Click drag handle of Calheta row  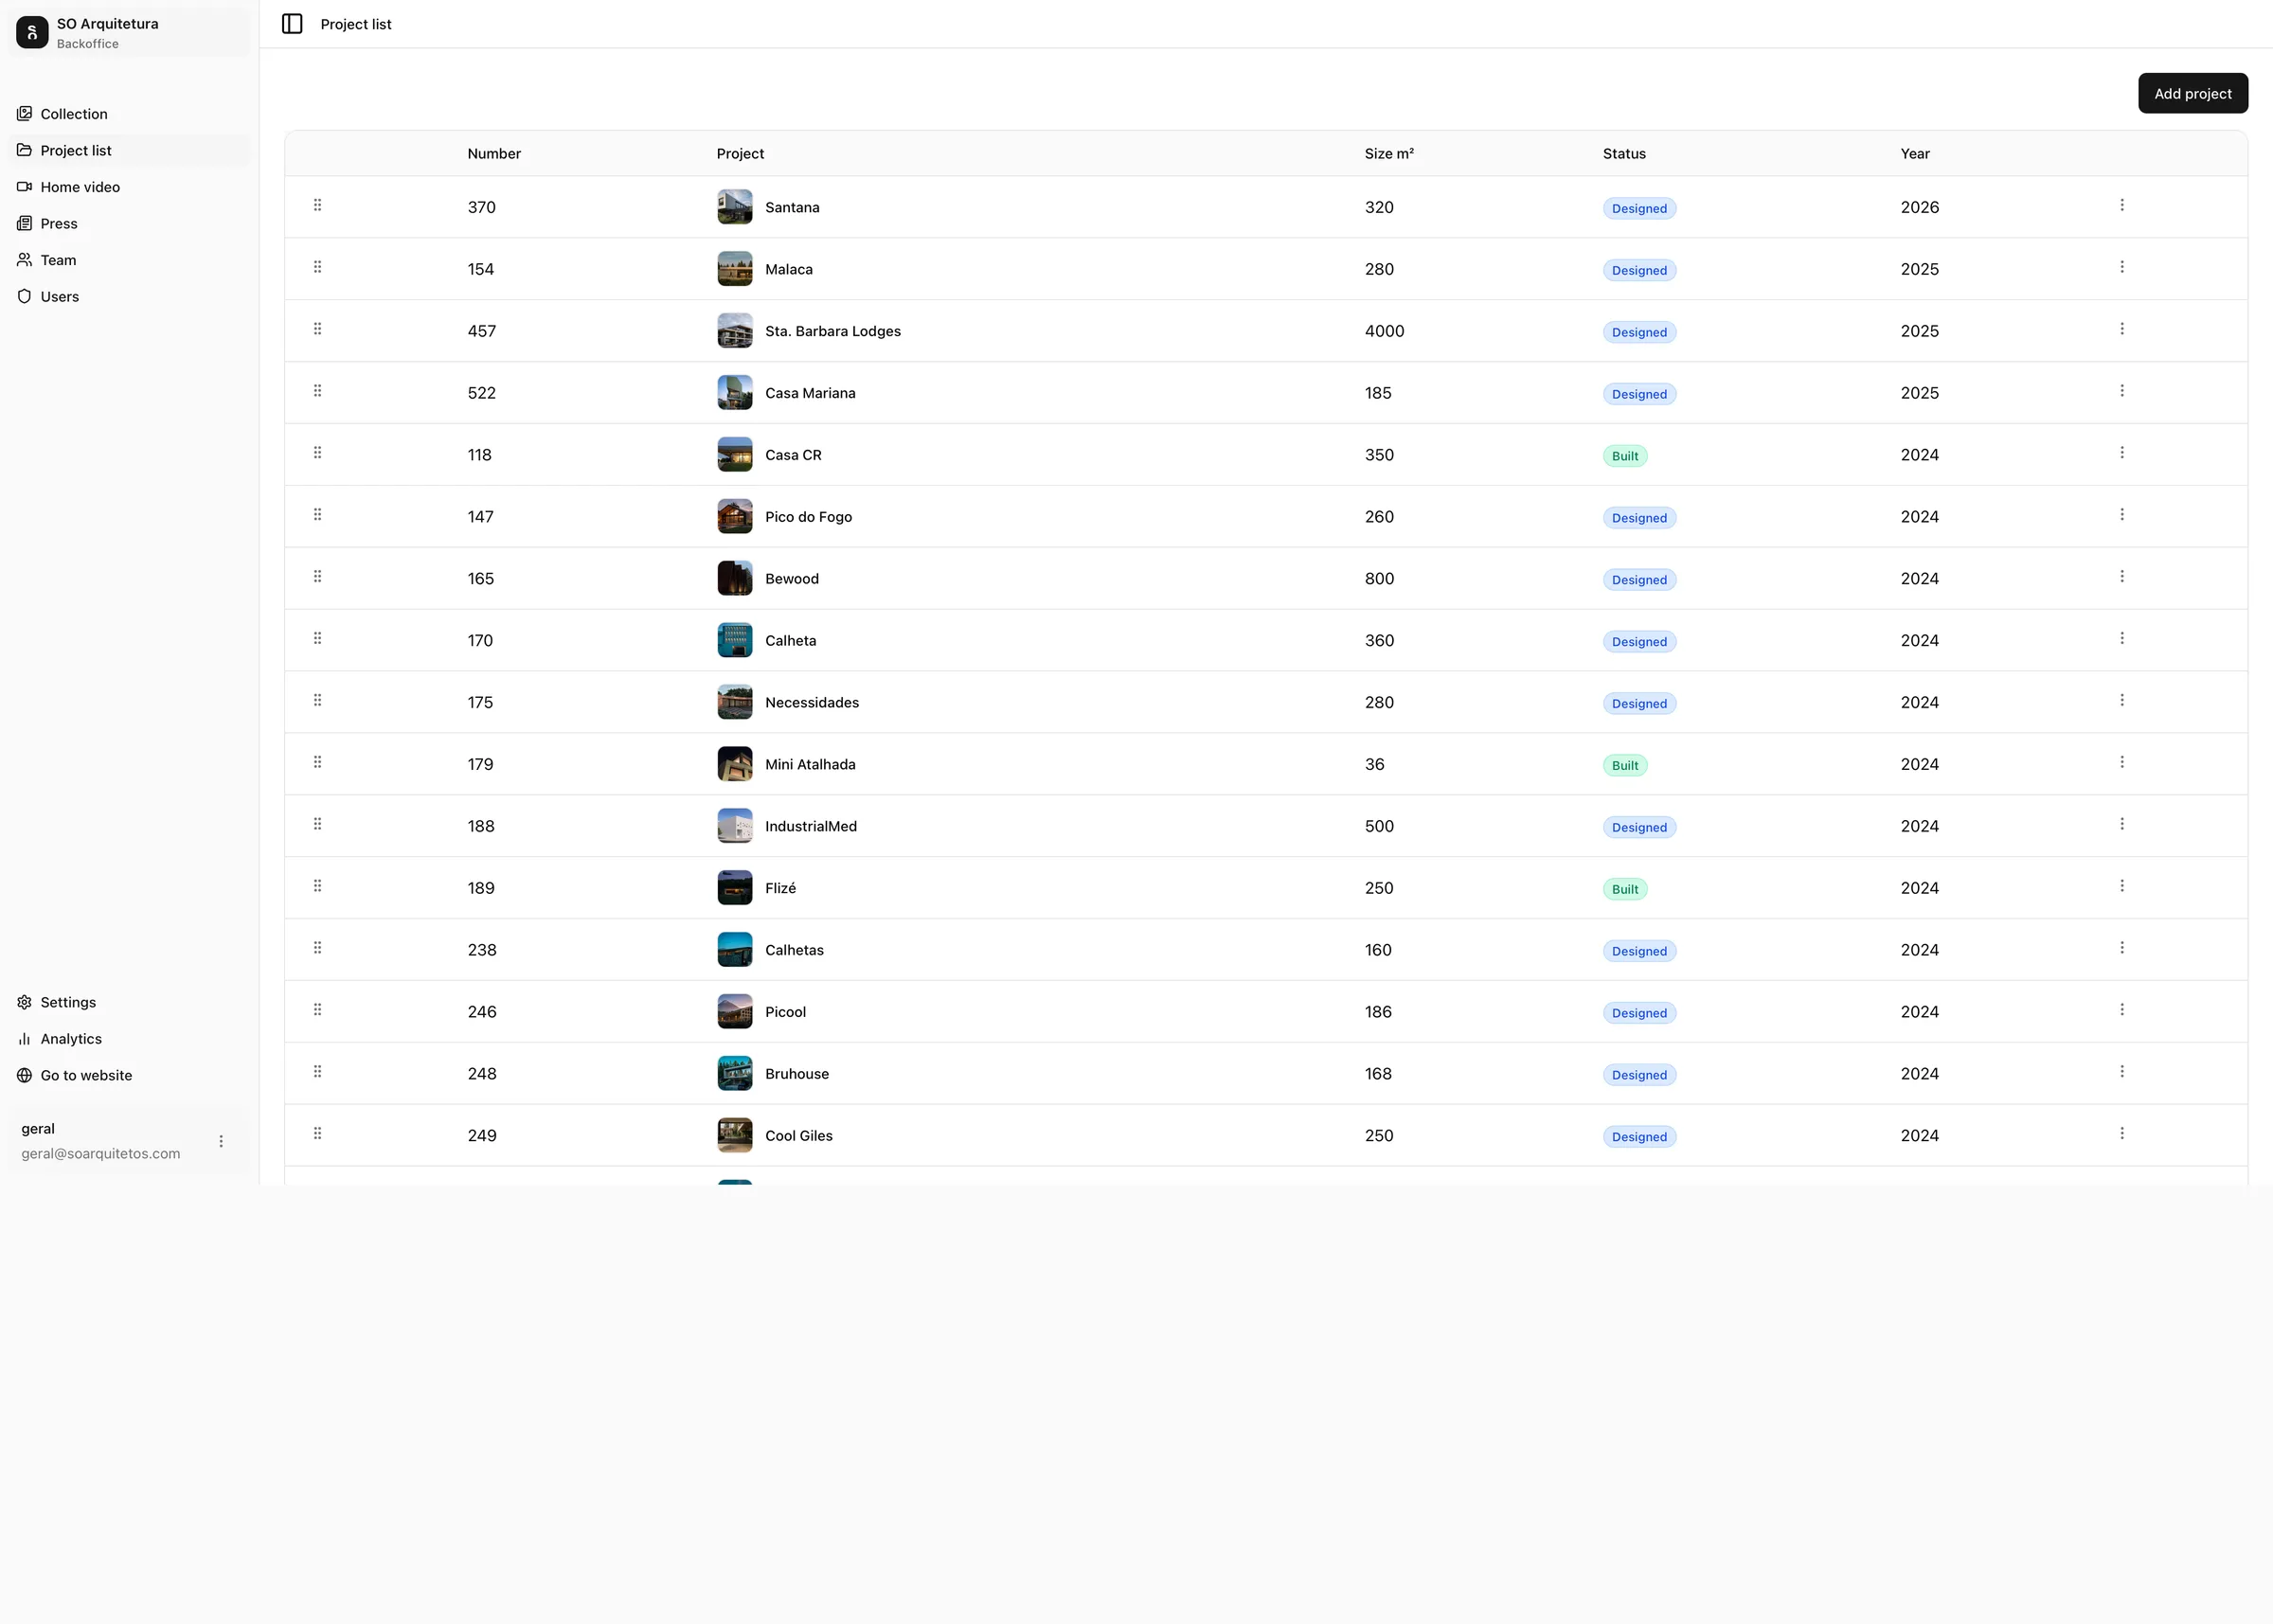[x=317, y=638]
